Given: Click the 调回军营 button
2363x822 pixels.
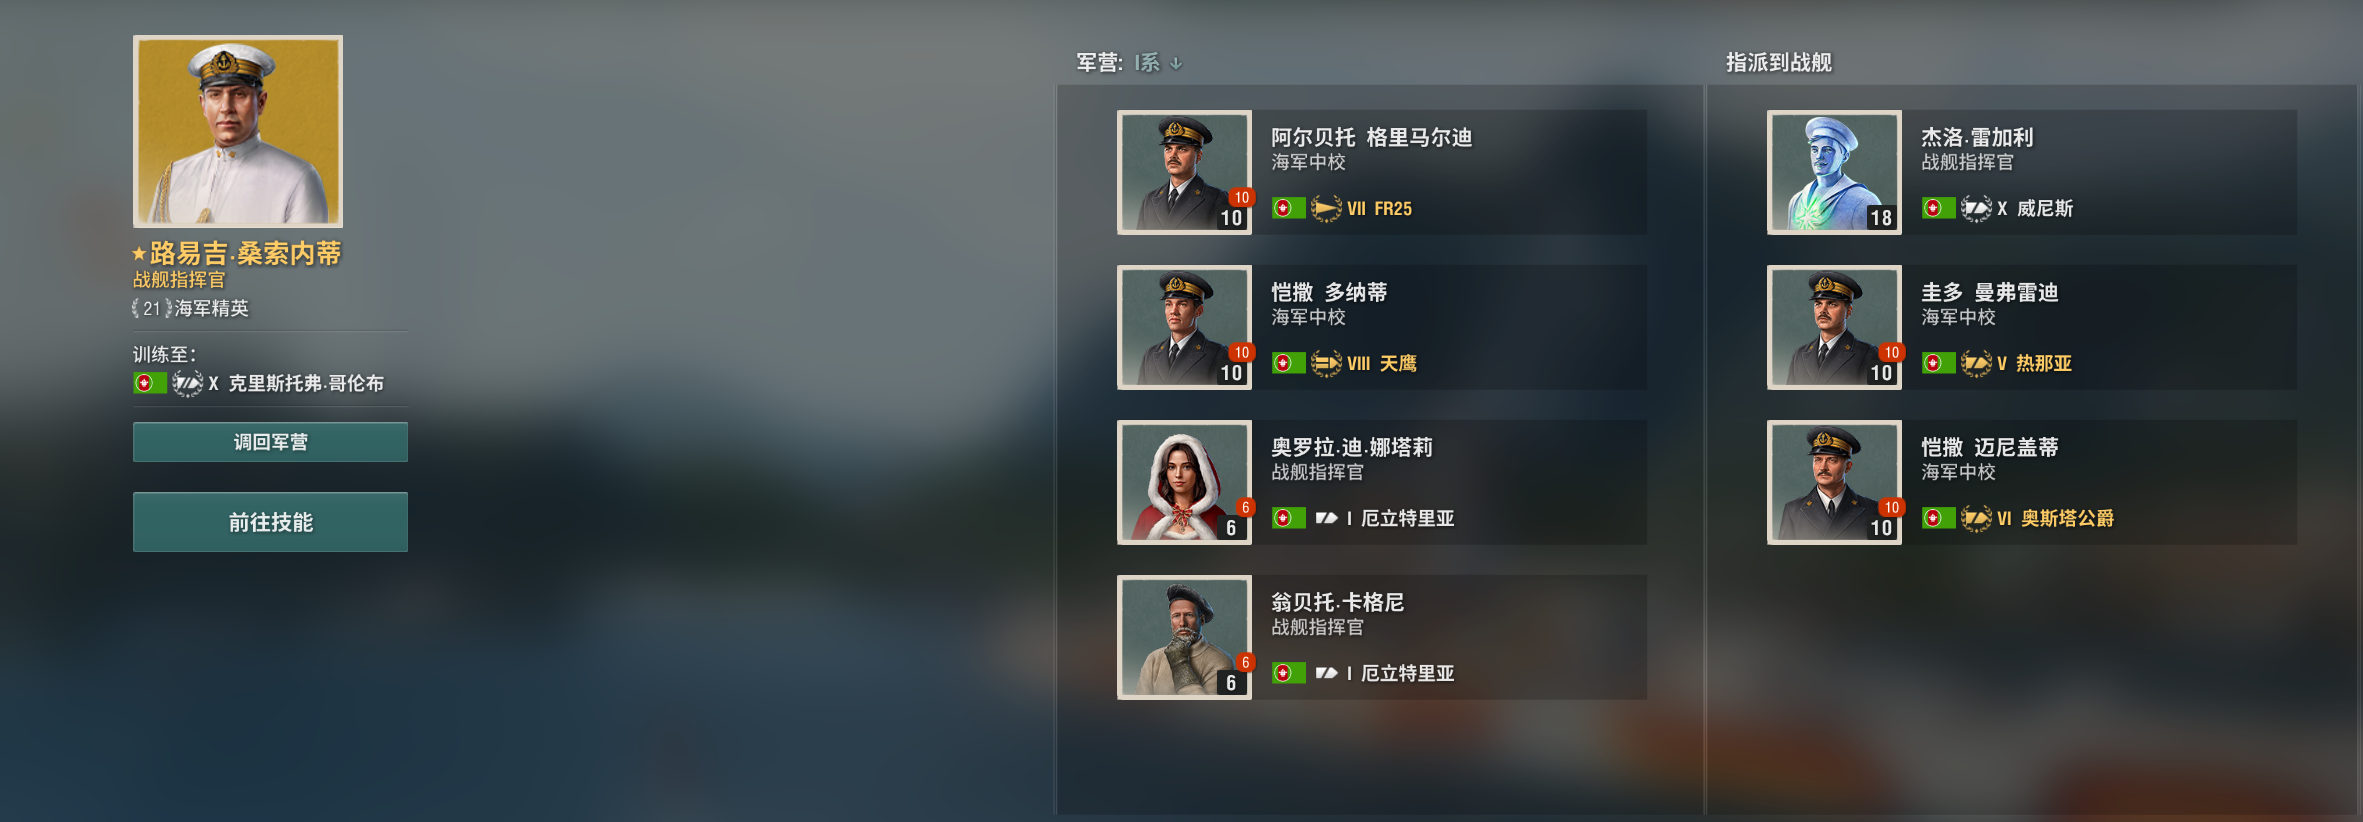Looking at the screenshot, I should 270,442.
